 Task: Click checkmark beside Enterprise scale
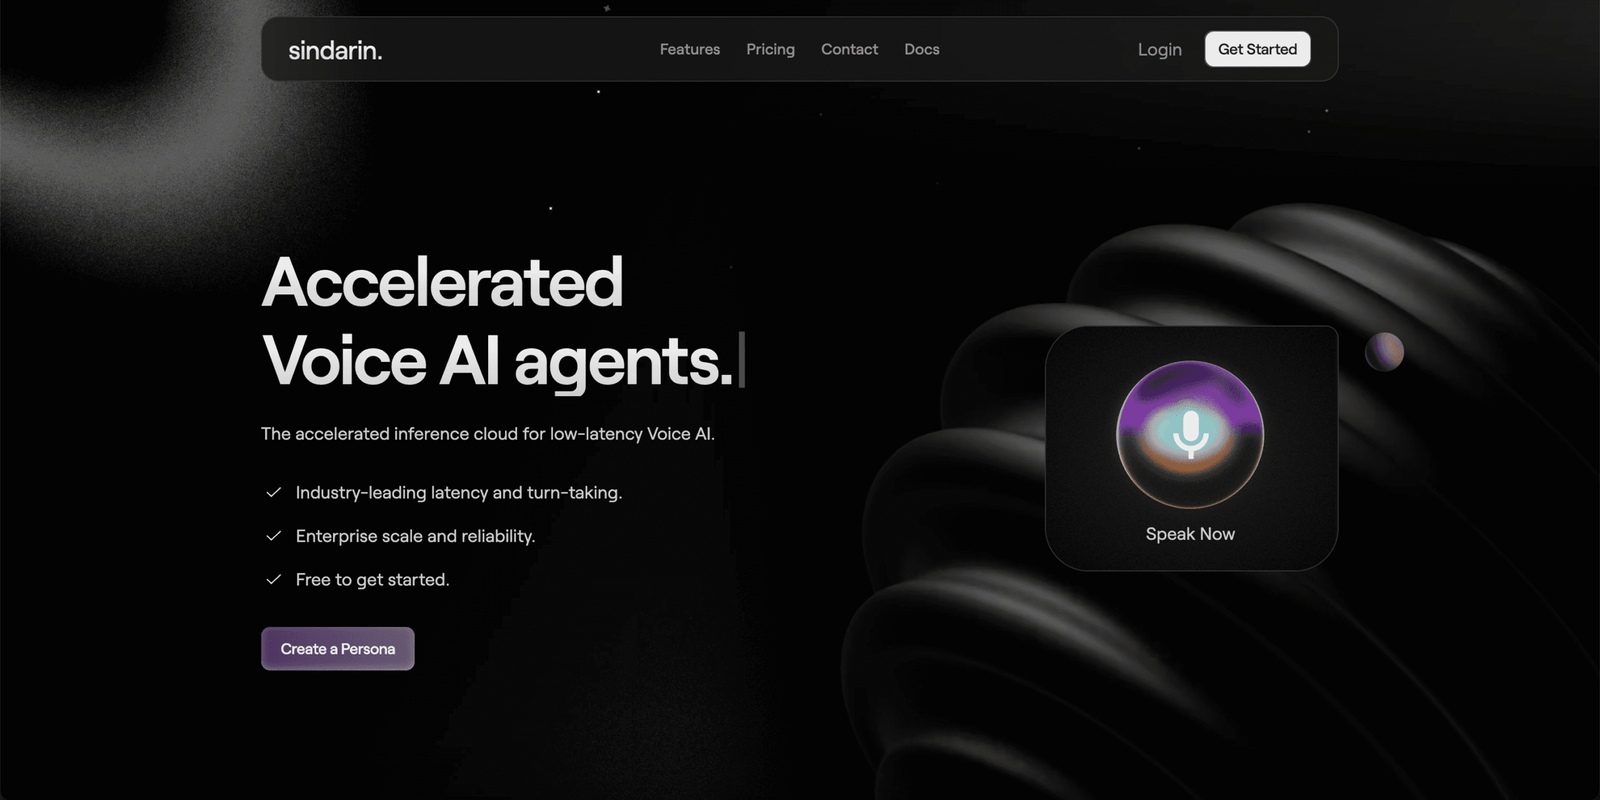pyautogui.click(x=273, y=536)
